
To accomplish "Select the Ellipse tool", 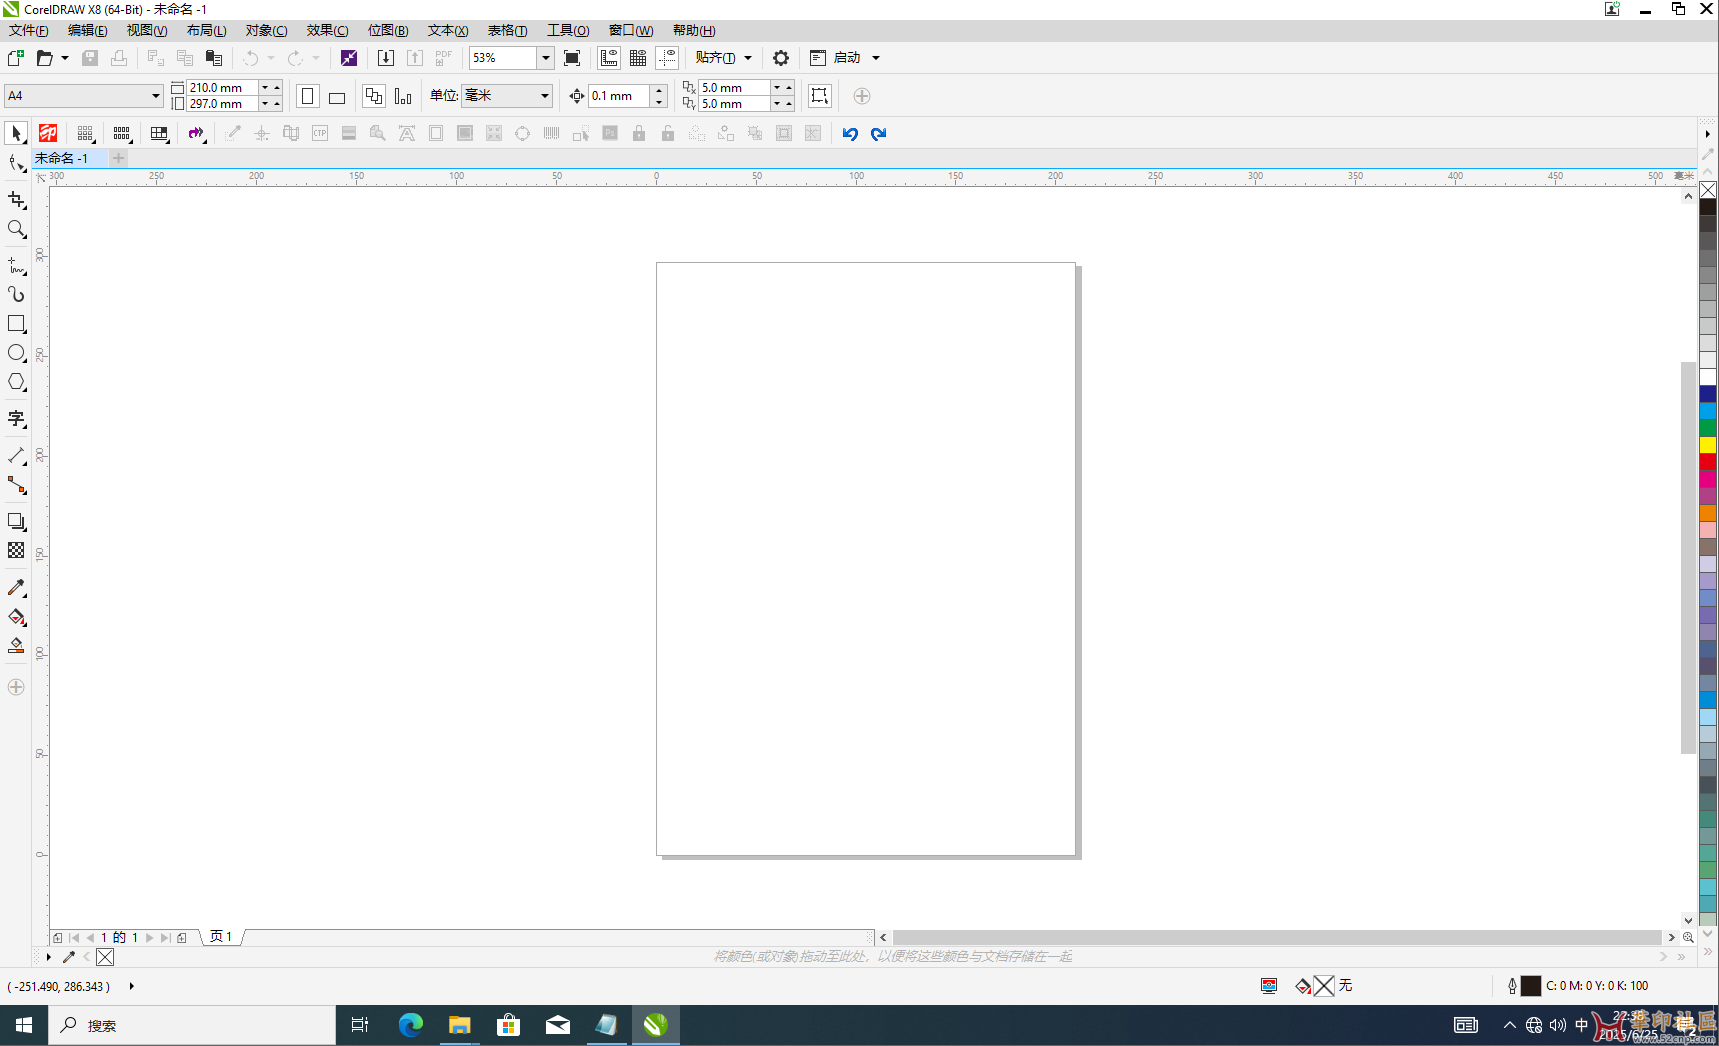I will (16, 353).
